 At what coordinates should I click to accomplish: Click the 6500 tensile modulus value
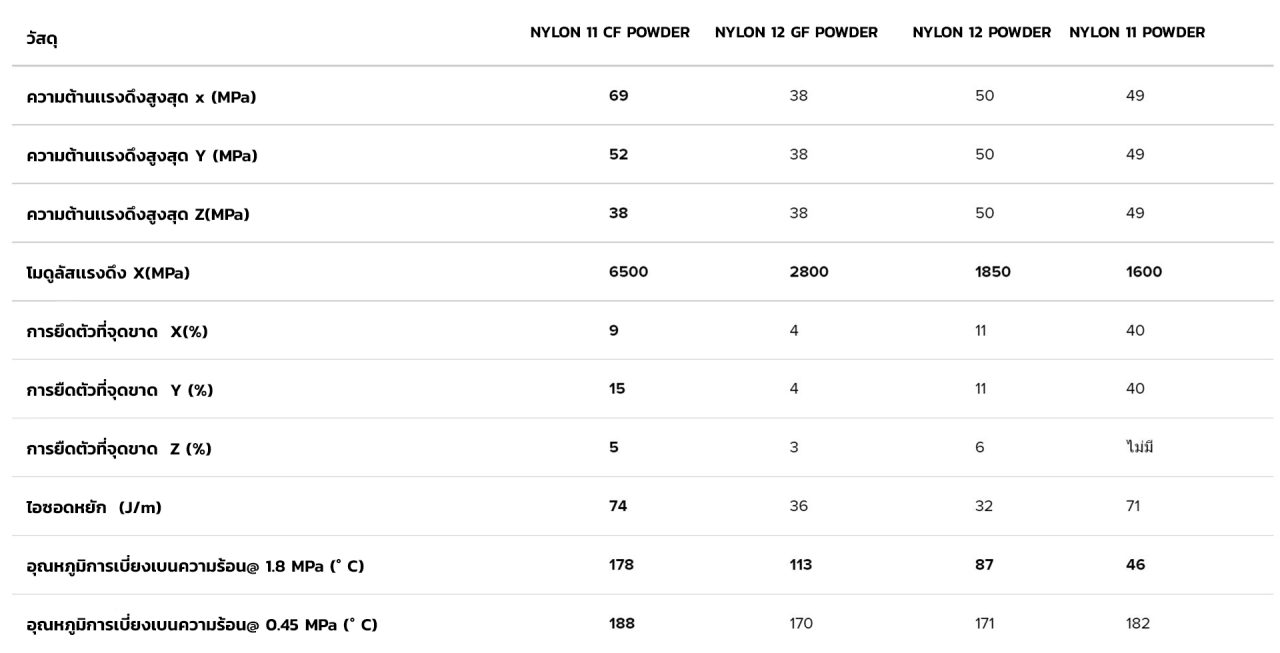point(628,272)
